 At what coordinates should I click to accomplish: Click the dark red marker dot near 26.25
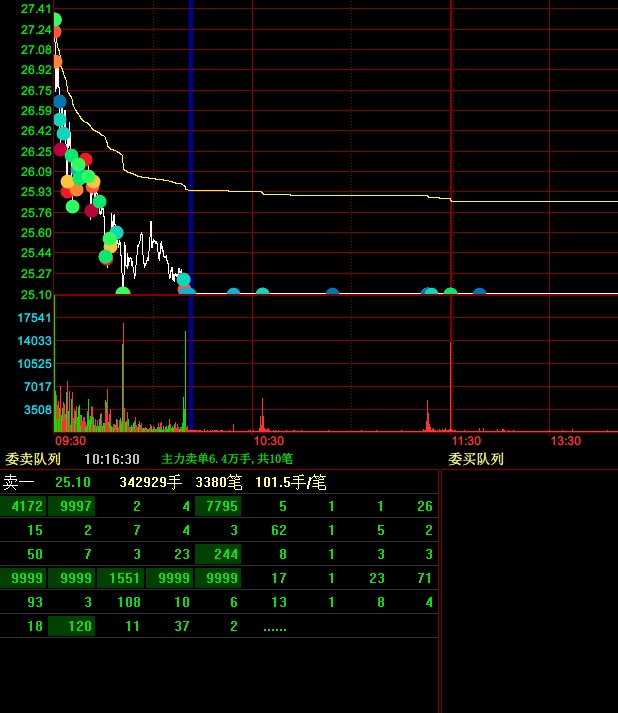tap(60, 149)
